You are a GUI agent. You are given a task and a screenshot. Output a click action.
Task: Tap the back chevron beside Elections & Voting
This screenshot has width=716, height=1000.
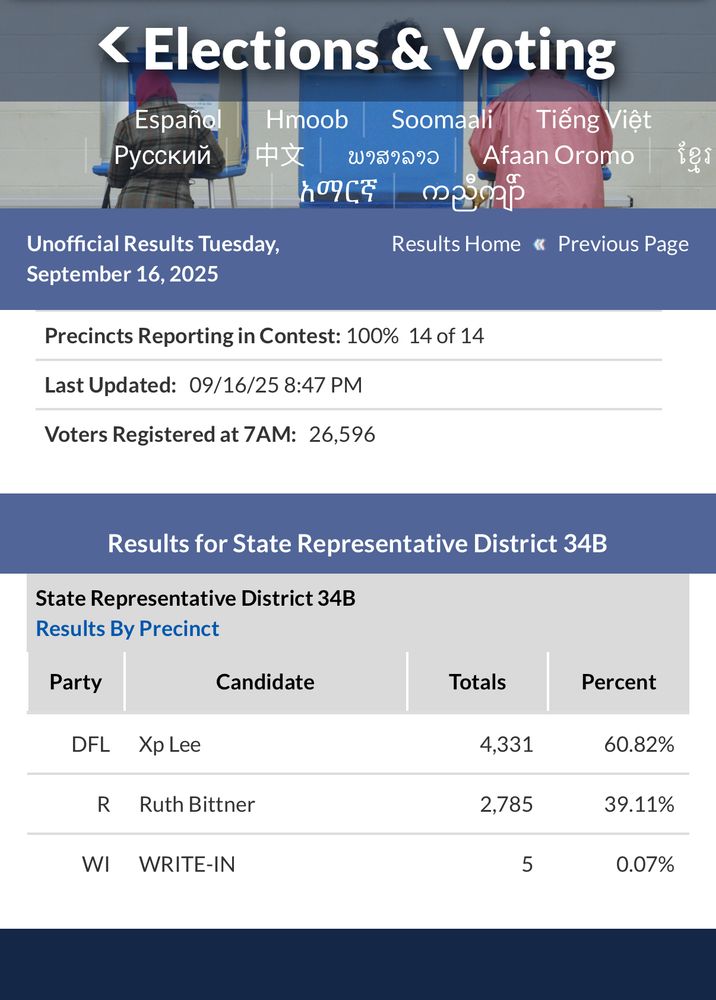(x=114, y=45)
